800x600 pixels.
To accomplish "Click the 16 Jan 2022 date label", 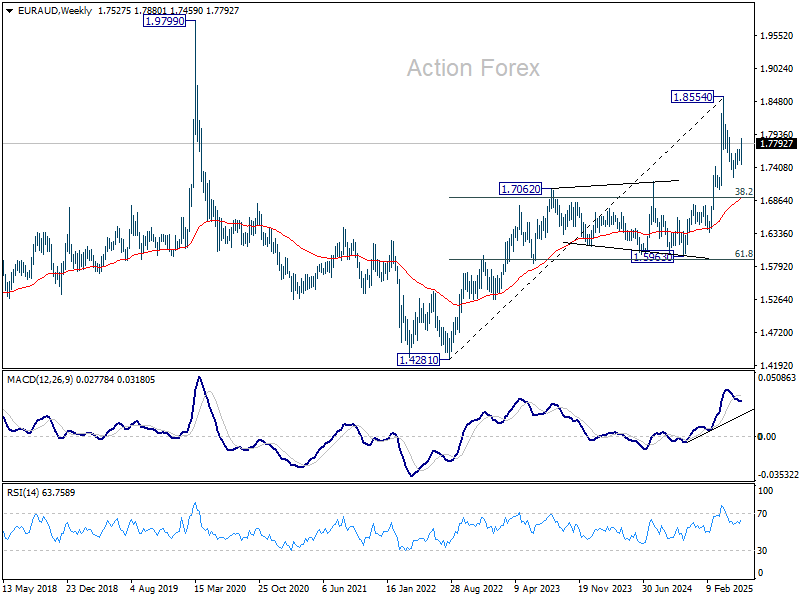I will point(411,588).
